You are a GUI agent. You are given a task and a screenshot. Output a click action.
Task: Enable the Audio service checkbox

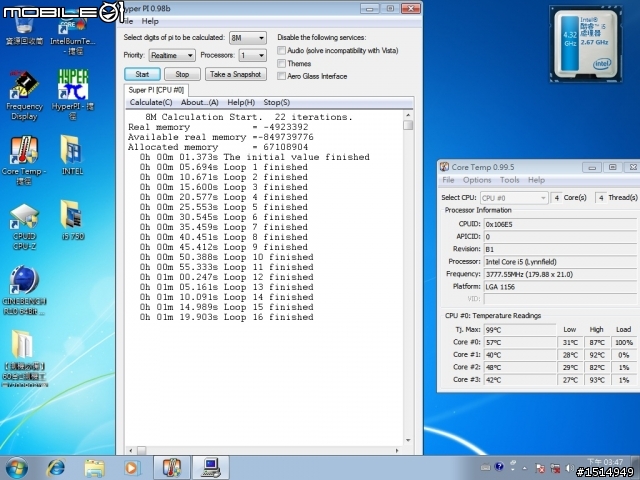point(281,50)
